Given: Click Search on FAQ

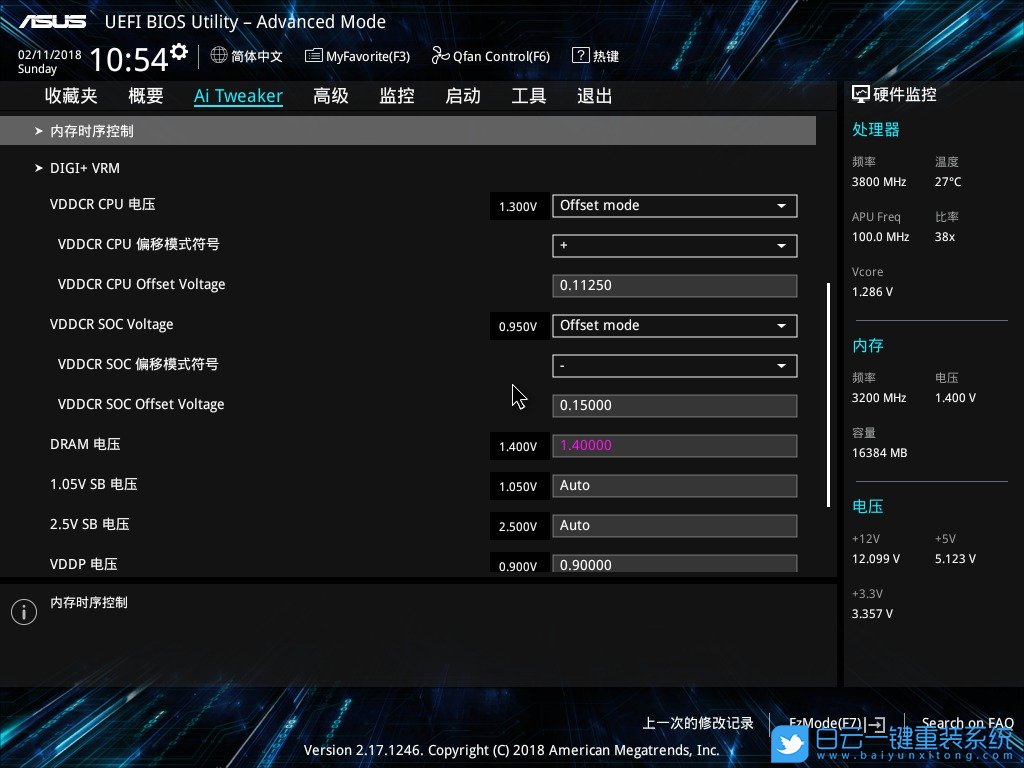Looking at the screenshot, I should [967, 723].
